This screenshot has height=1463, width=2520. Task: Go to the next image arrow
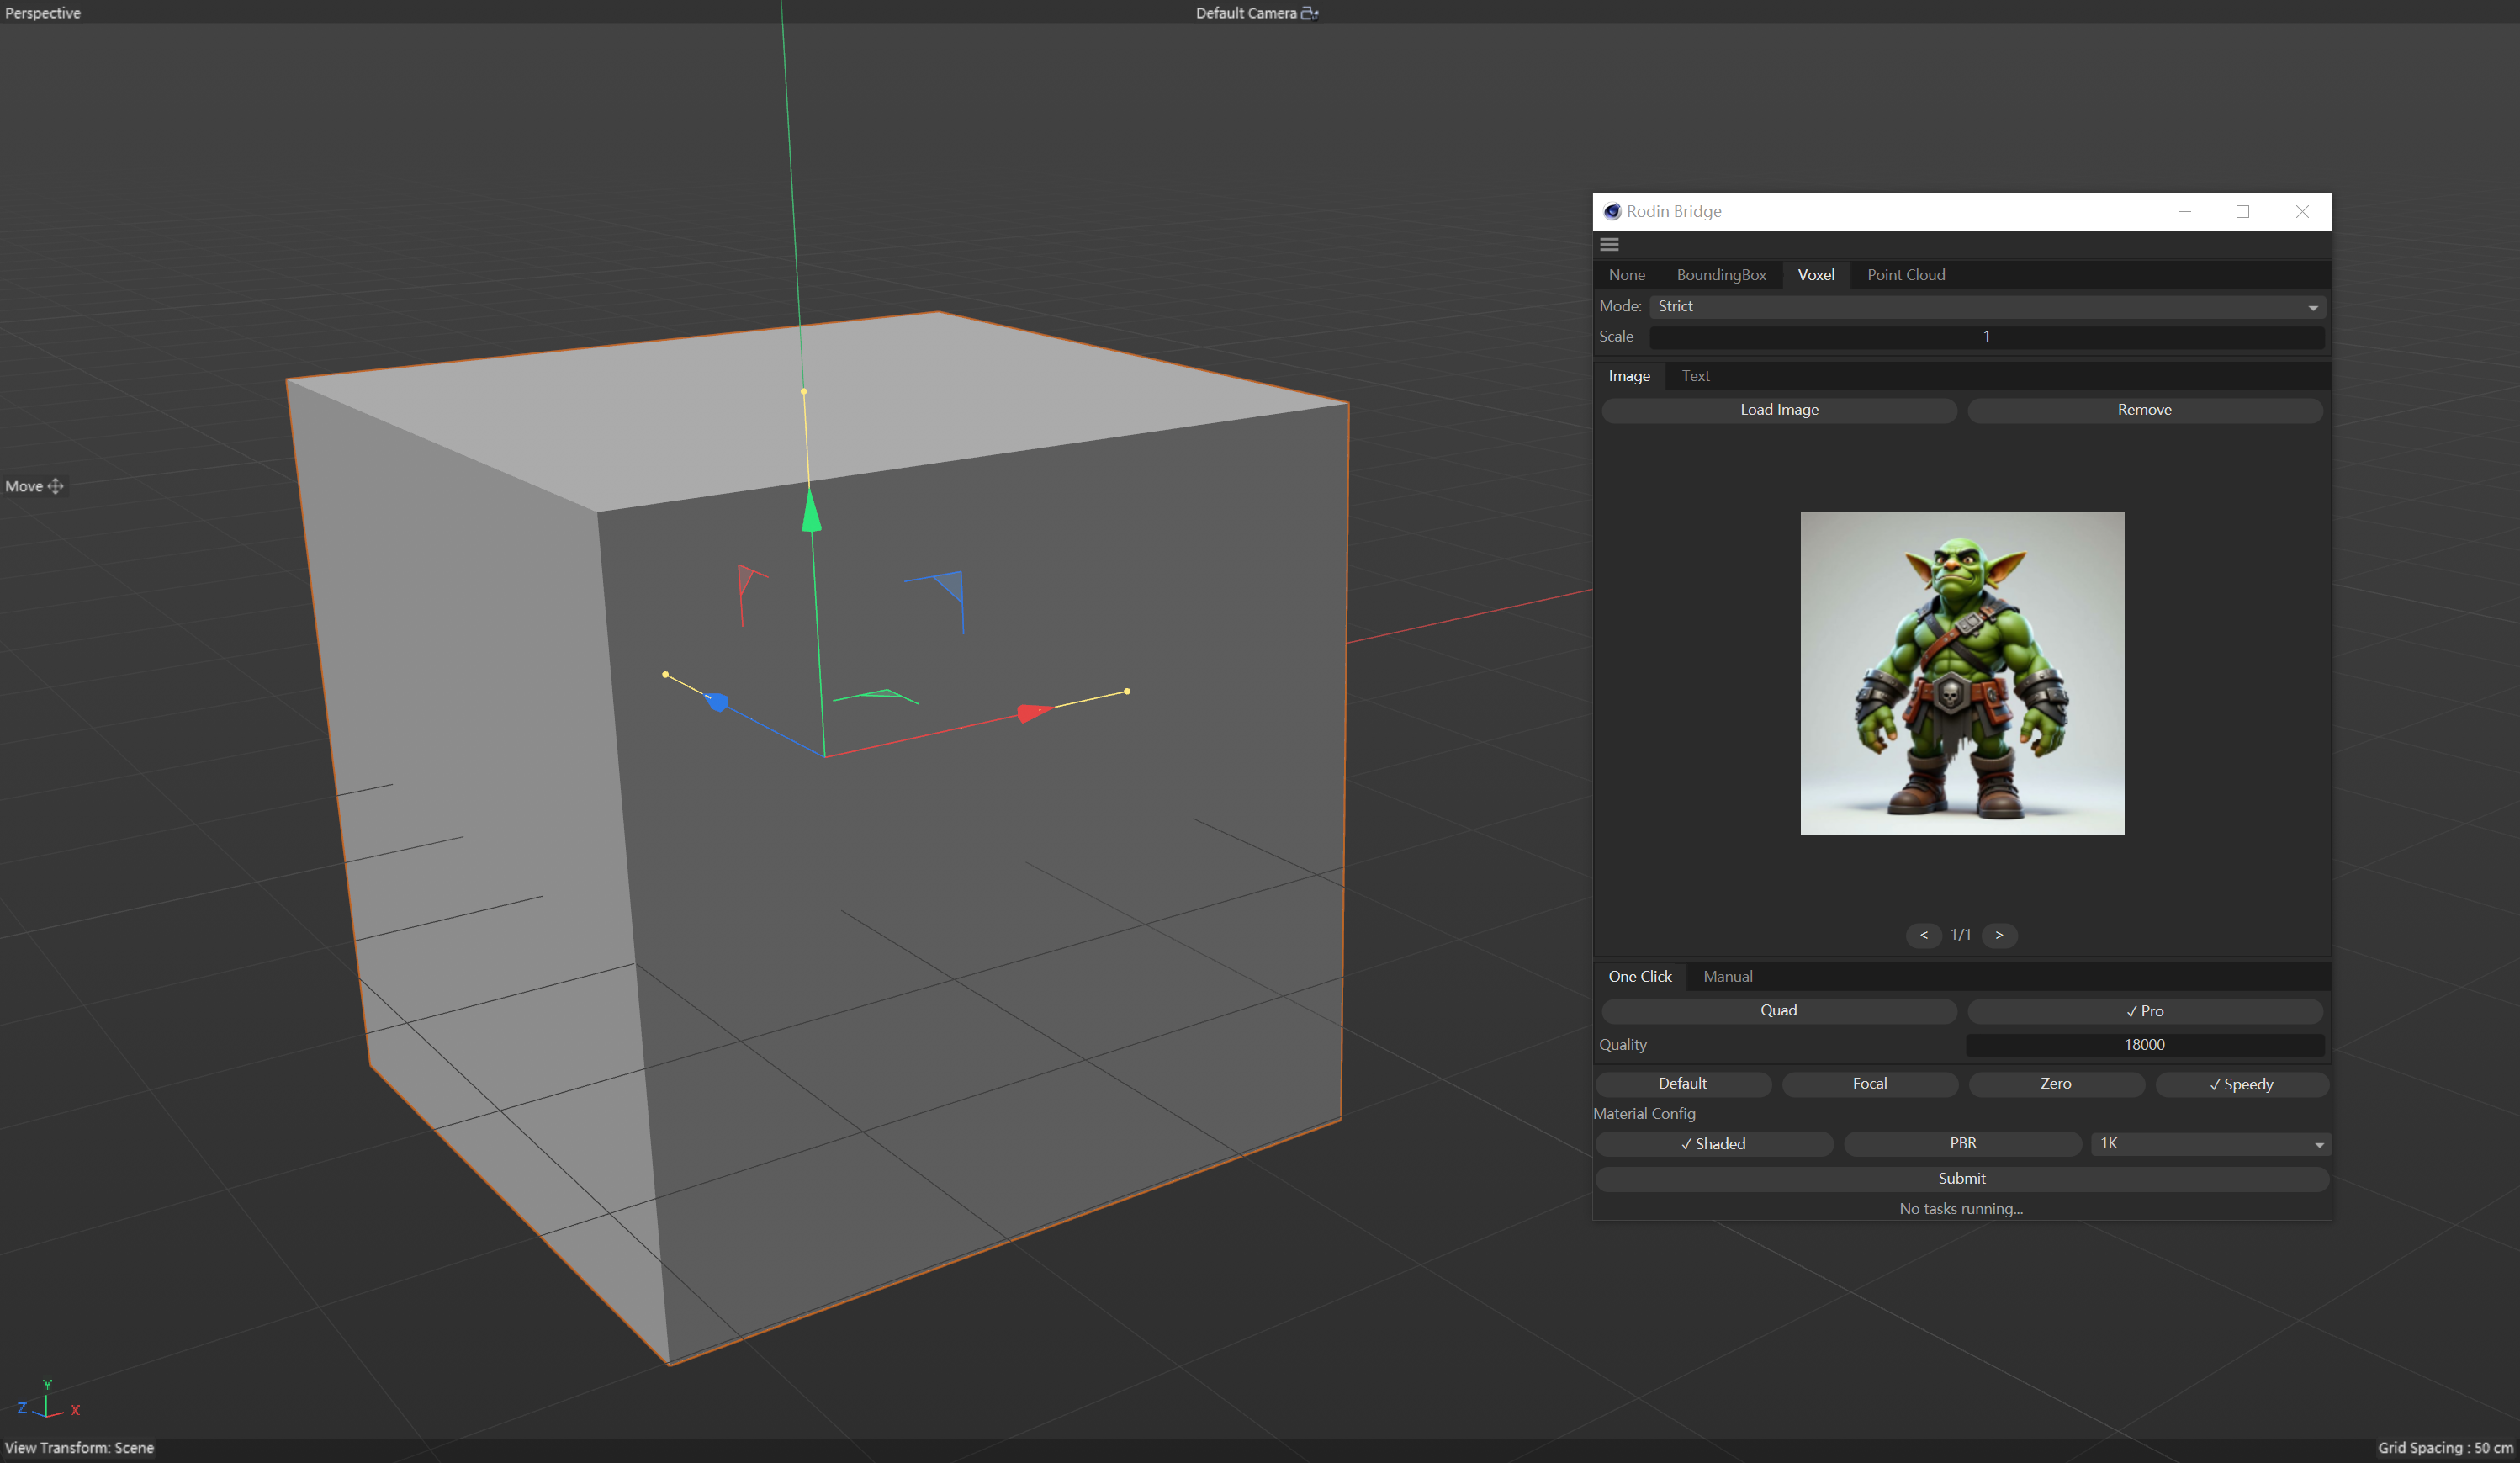[1999, 935]
